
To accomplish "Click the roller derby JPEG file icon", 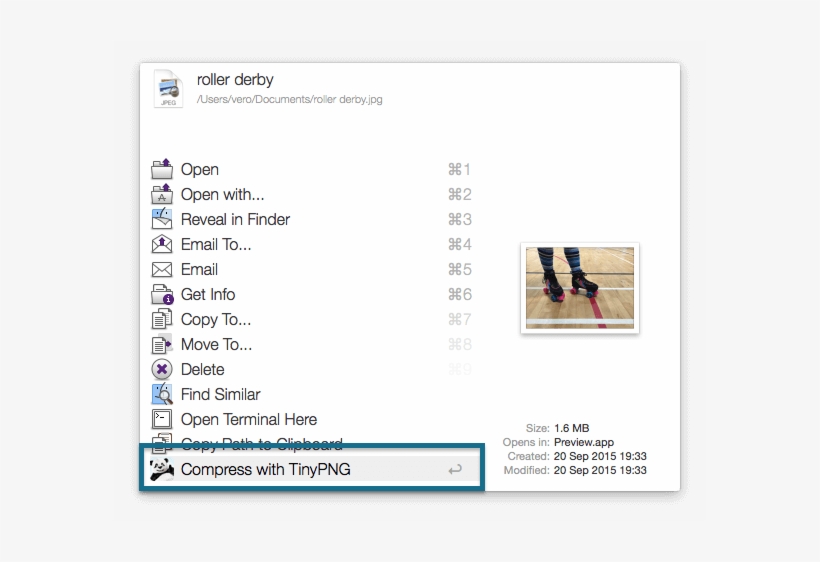I will pos(168,89).
